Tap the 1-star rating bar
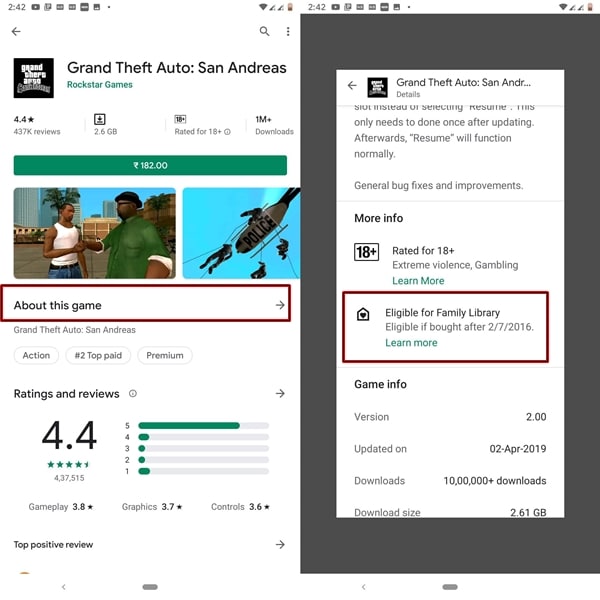 pyautogui.click(x=204, y=471)
